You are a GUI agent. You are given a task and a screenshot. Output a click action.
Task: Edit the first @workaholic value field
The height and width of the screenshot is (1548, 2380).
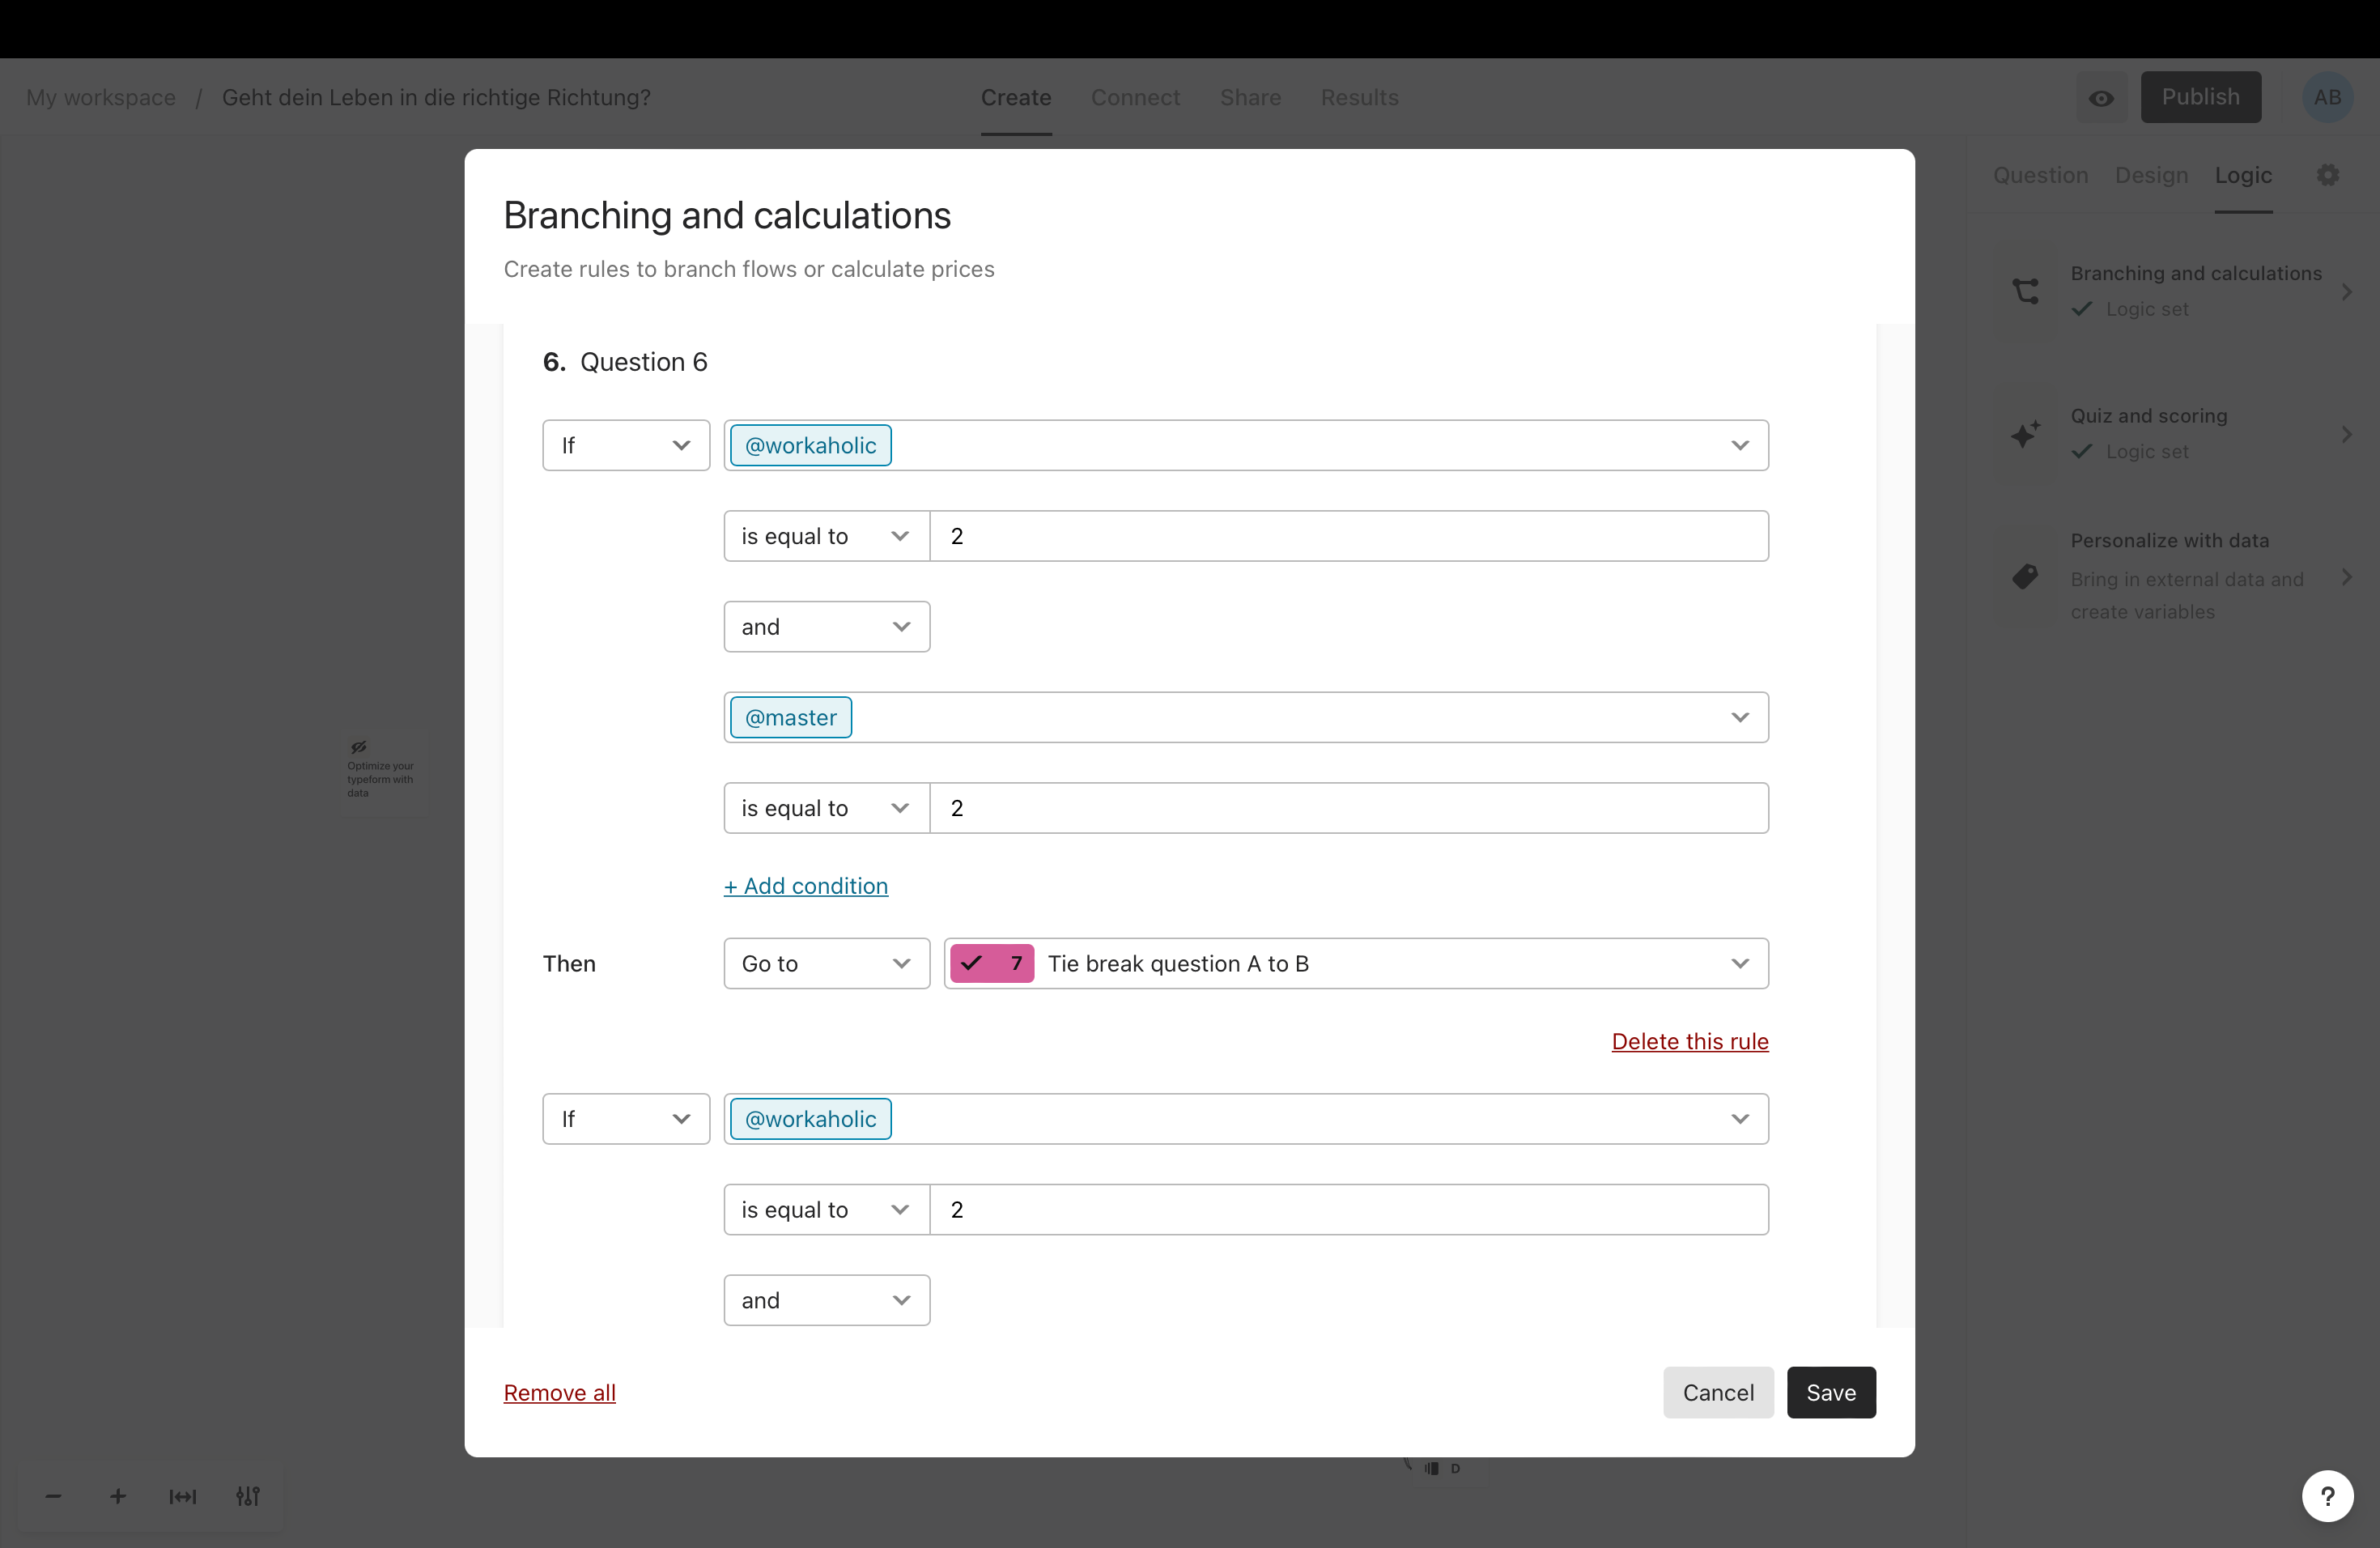[1349, 536]
